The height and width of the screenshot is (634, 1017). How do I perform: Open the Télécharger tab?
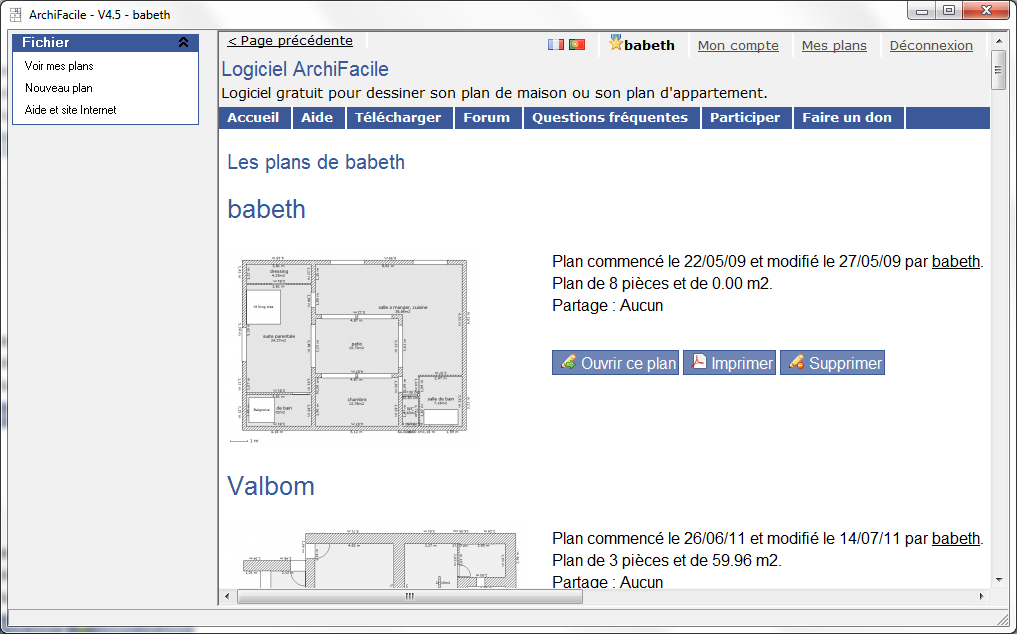(x=398, y=117)
